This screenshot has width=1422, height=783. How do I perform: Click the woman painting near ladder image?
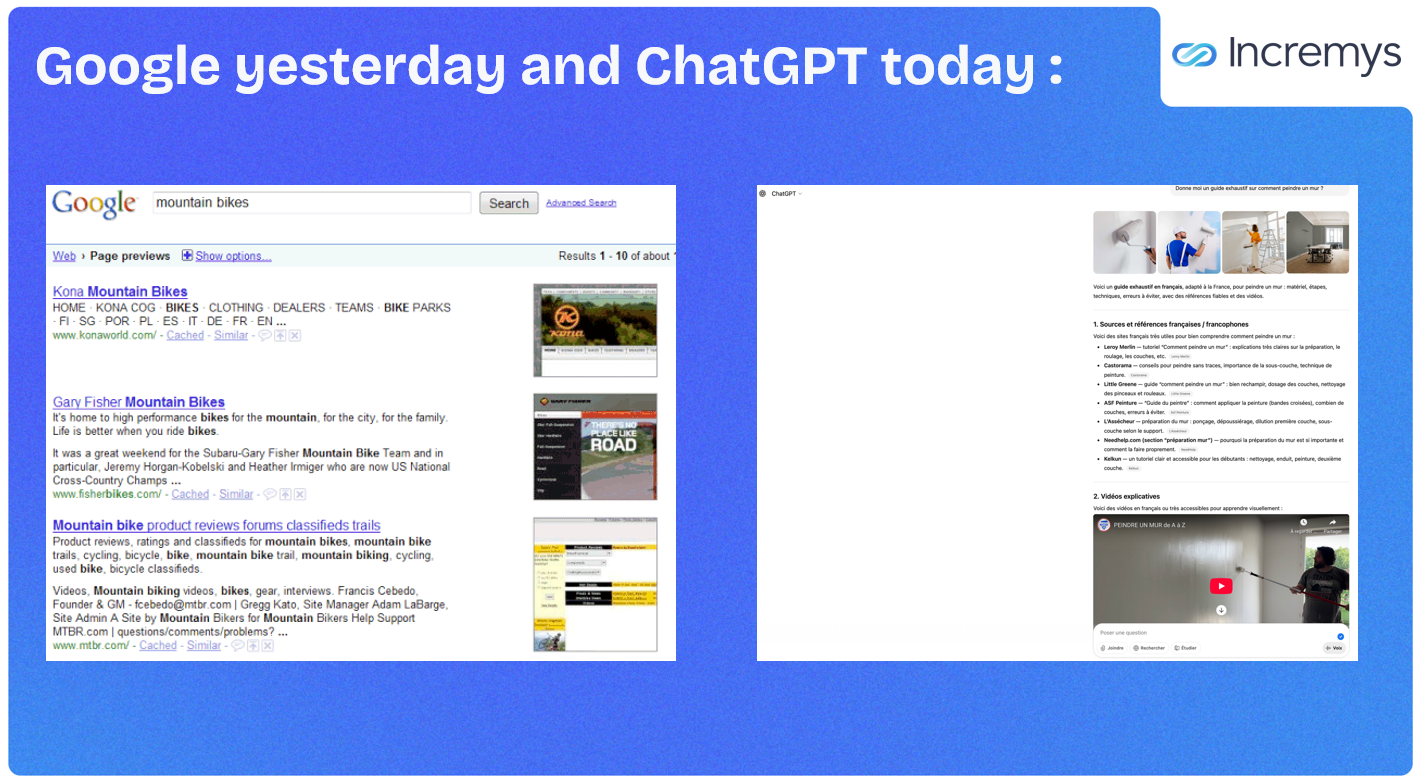click(1253, 242)
